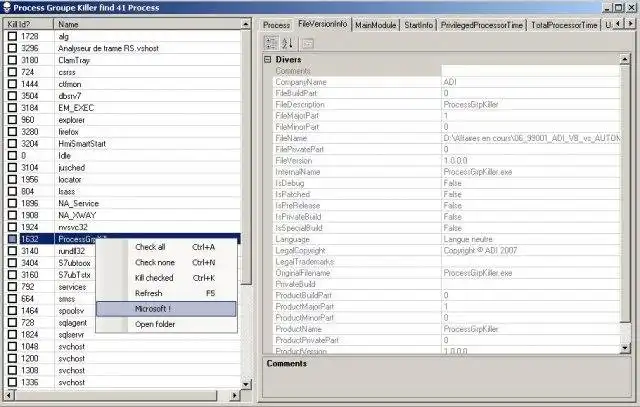Uncheck the ProcessGrpKiller row checkbox 1632

coord(12,239)
